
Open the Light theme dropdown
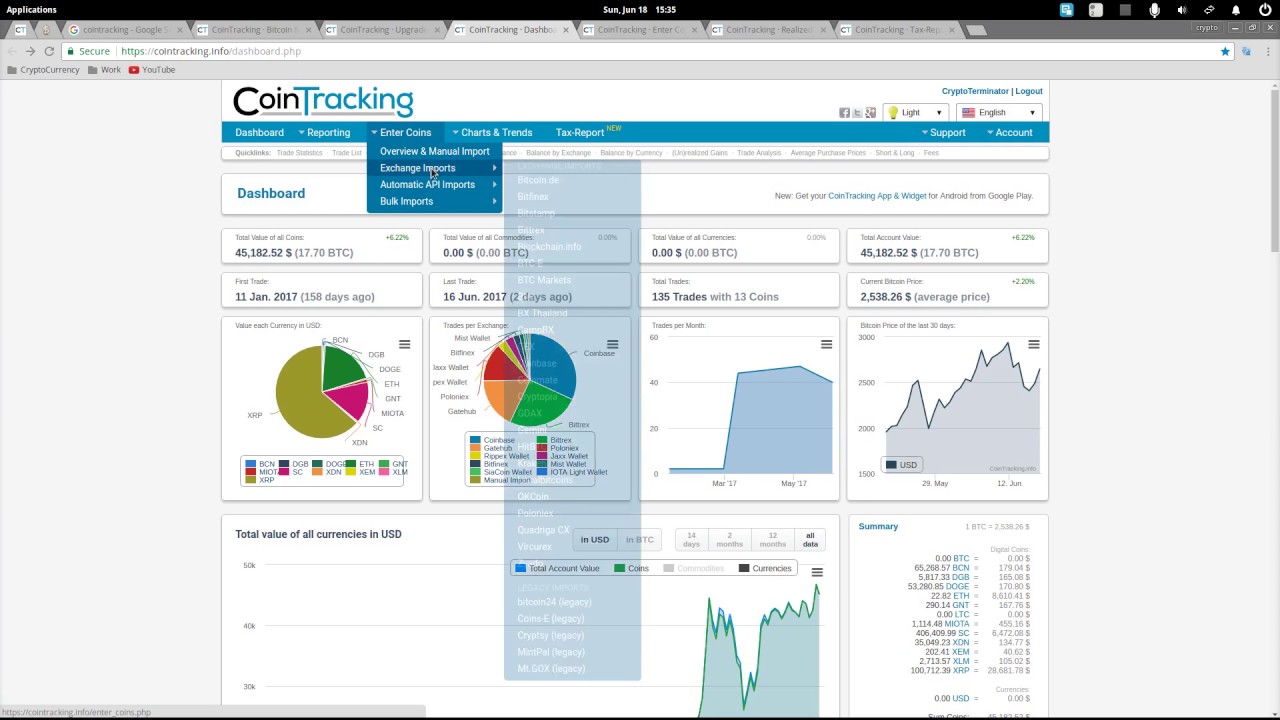(915, 113)
